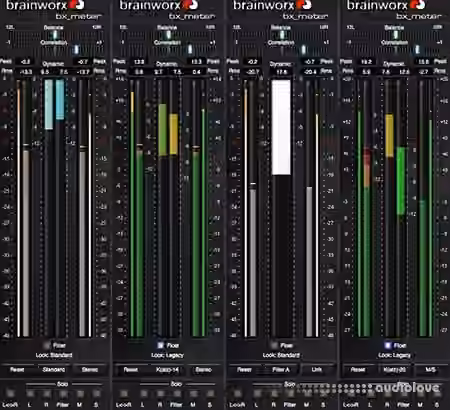
Task: Solo the L channel in the M/S meter
Action: [371, 394]
